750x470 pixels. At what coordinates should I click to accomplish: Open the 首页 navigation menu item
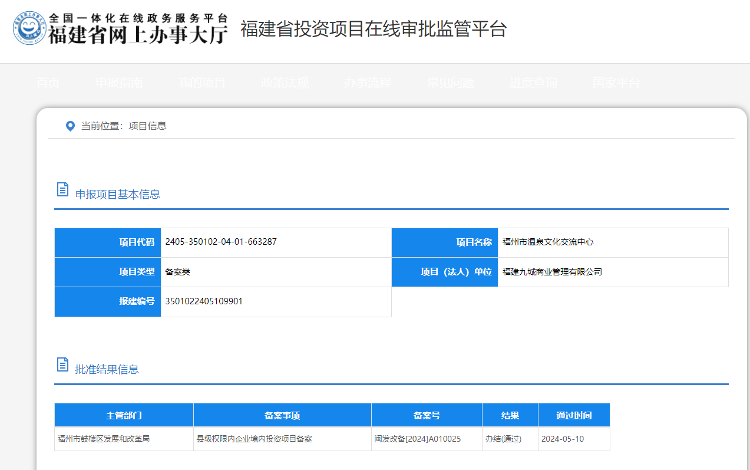pos(48,83)
